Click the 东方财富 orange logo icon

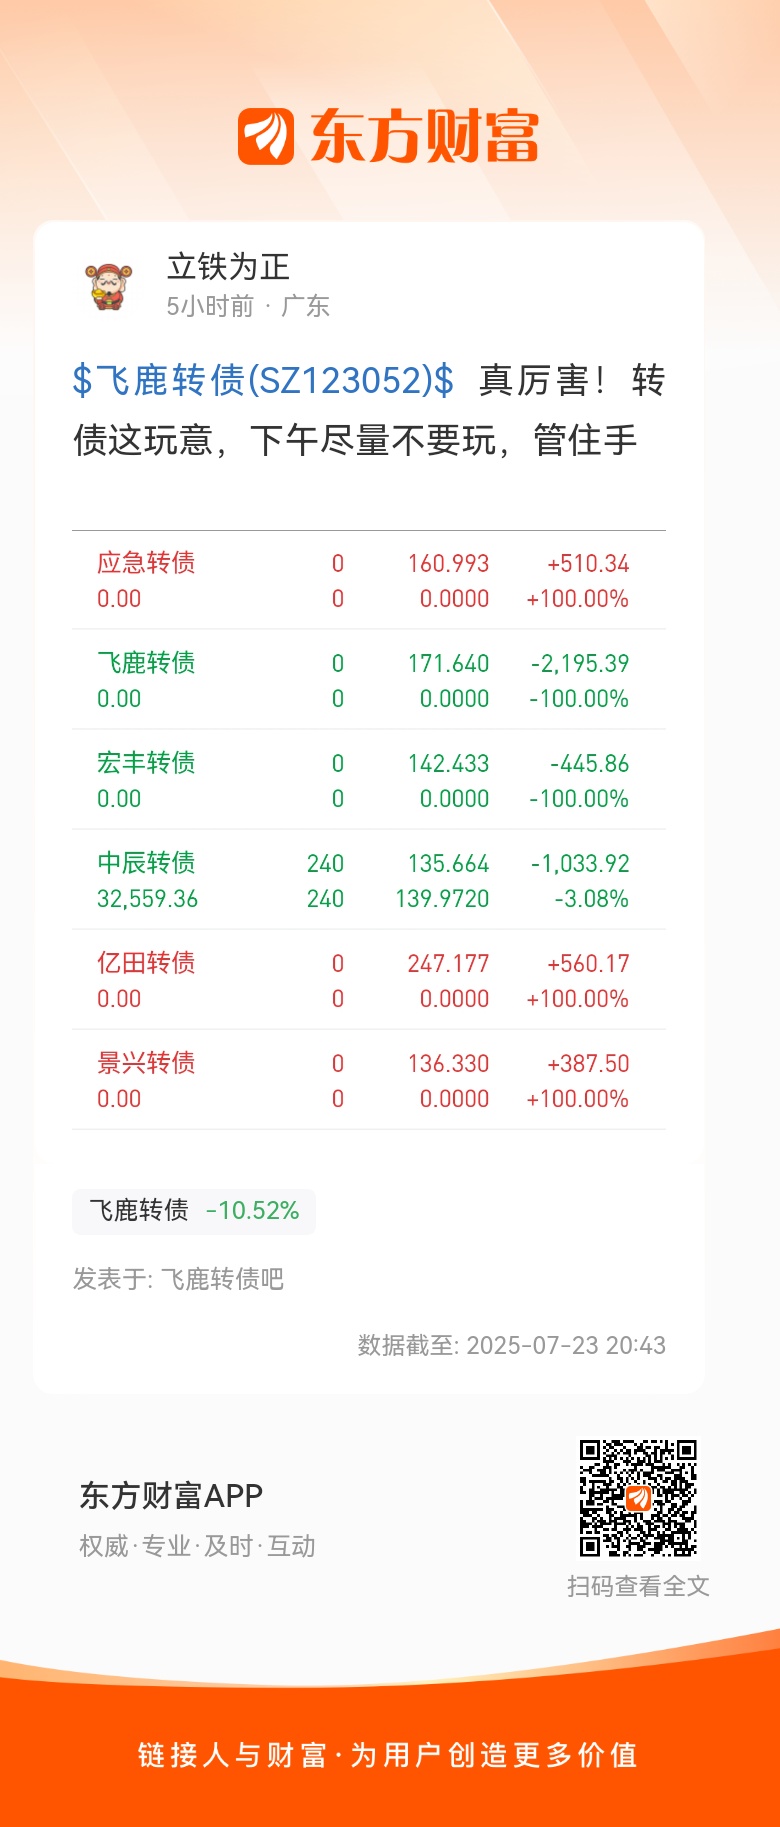point(266,137)
